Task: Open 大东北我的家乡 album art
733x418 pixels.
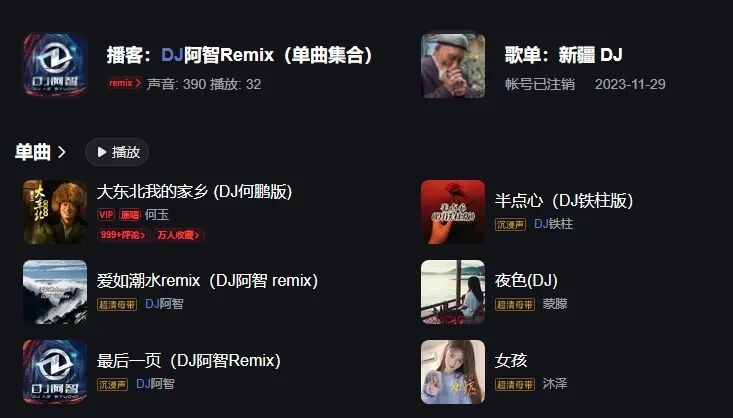Action: [x=55, y=212]
